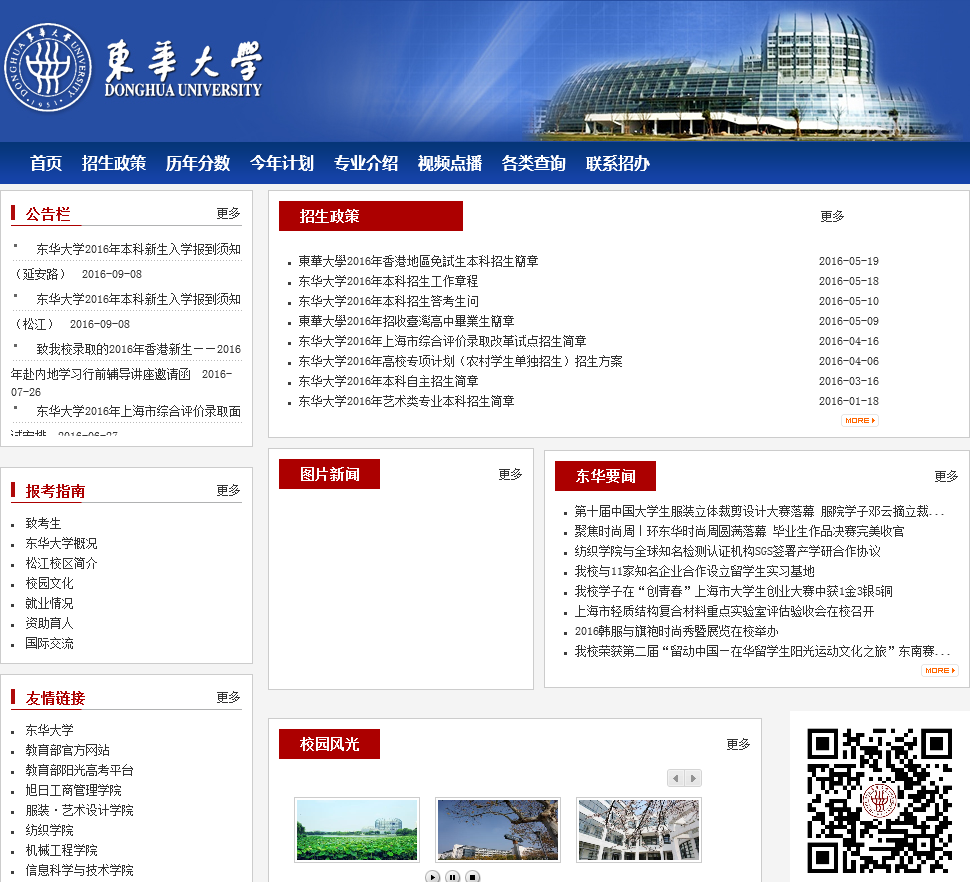The height and width of the screenshot is (882, 970).
Task: Click the QR code image
Action: click(x=880, y=800)
